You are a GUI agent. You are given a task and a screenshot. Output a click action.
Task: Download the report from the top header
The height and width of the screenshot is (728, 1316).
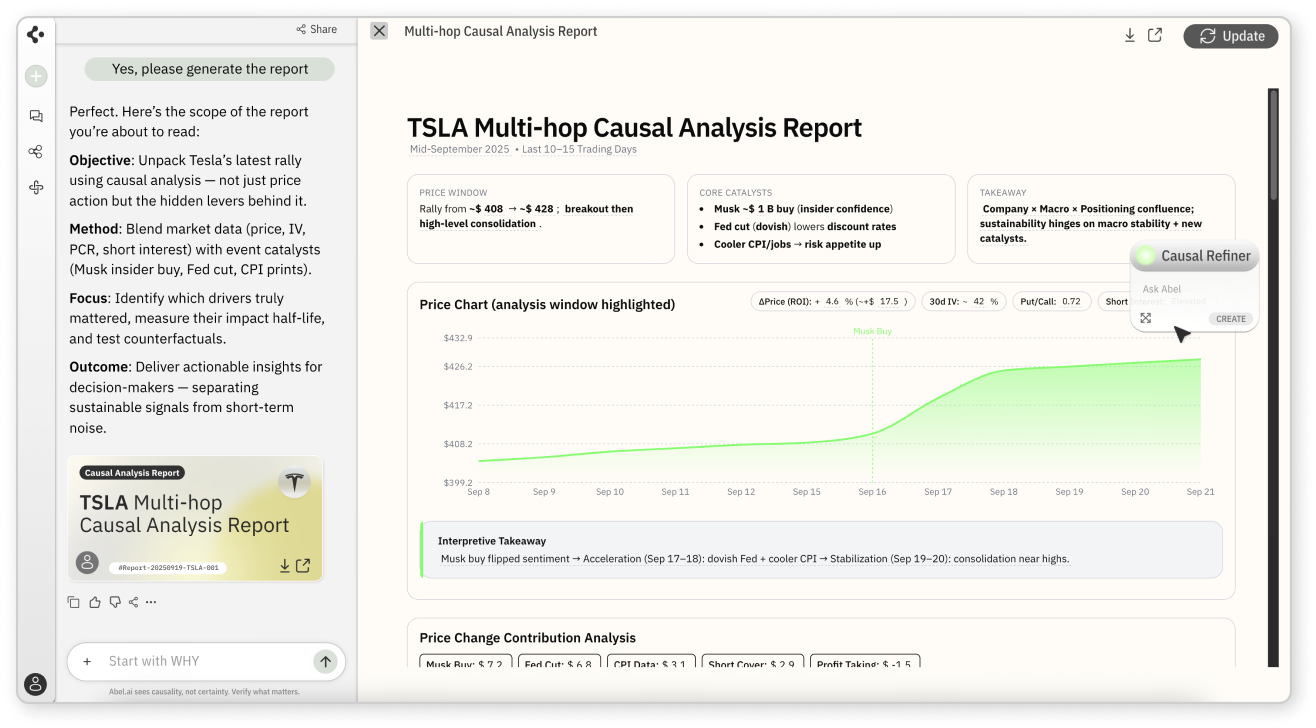pyautogui.click(x=1129, y=35)
